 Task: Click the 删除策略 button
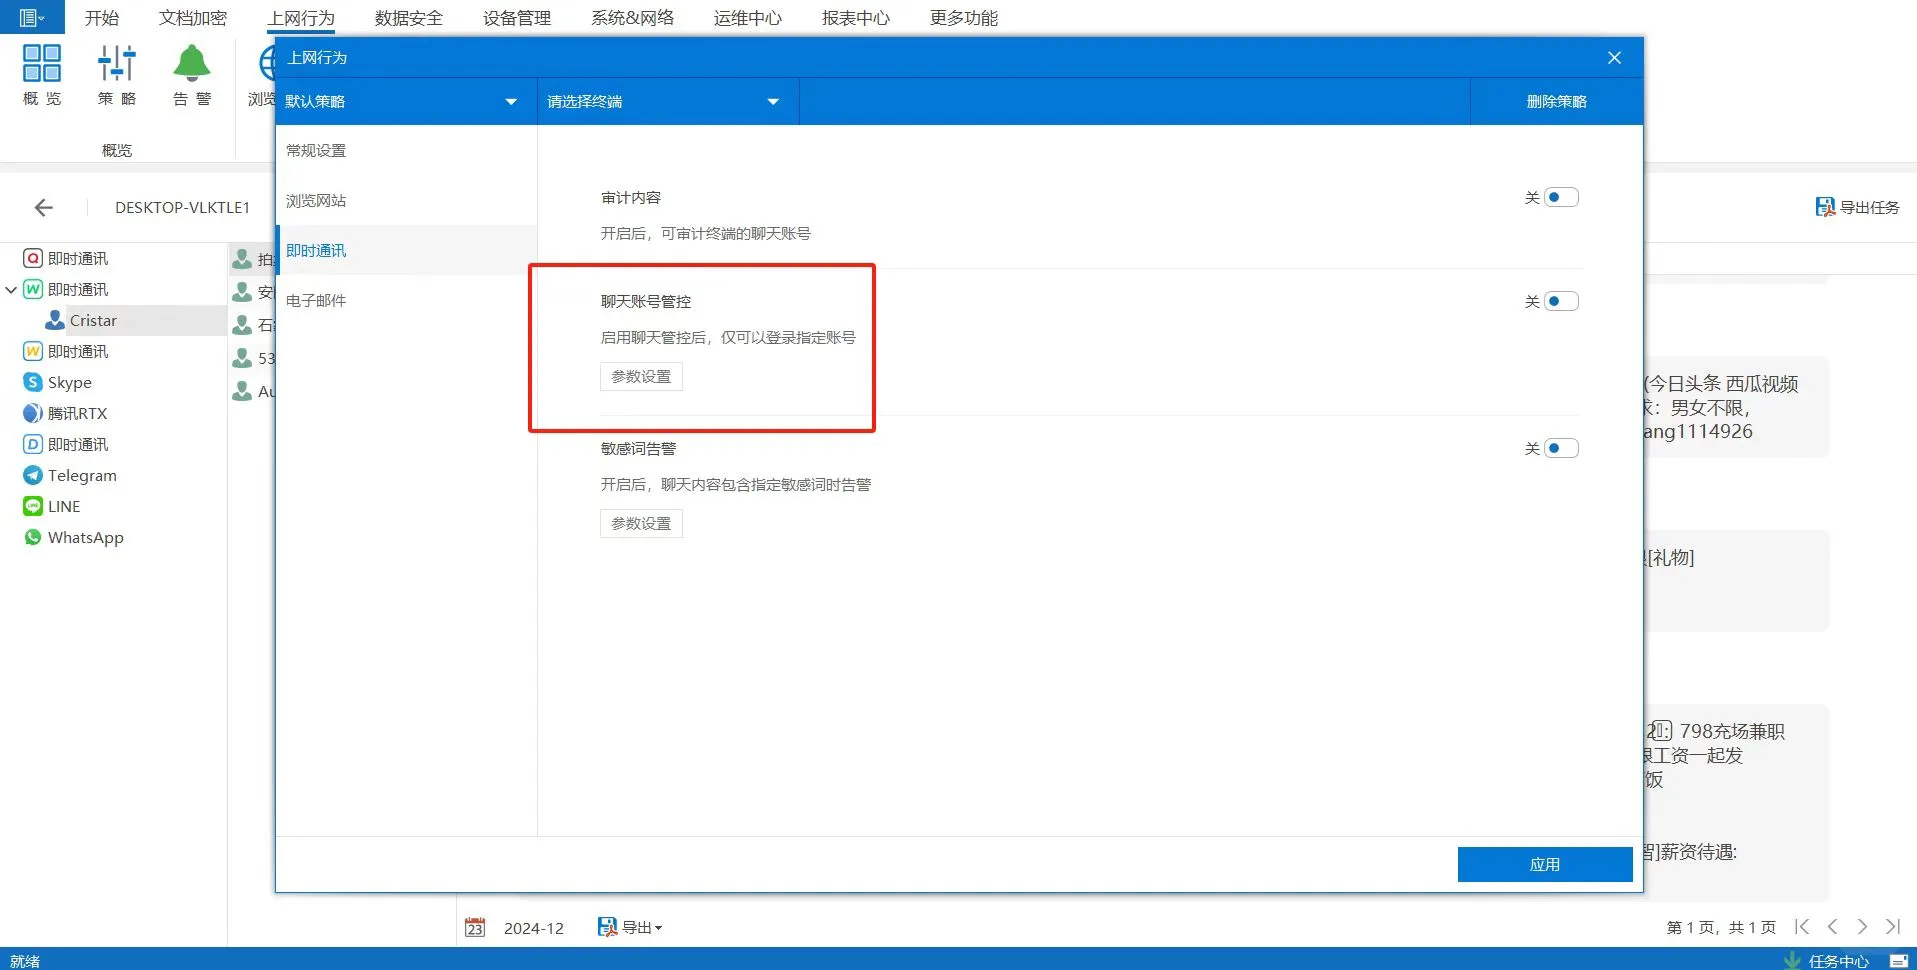coord(1556,101)
